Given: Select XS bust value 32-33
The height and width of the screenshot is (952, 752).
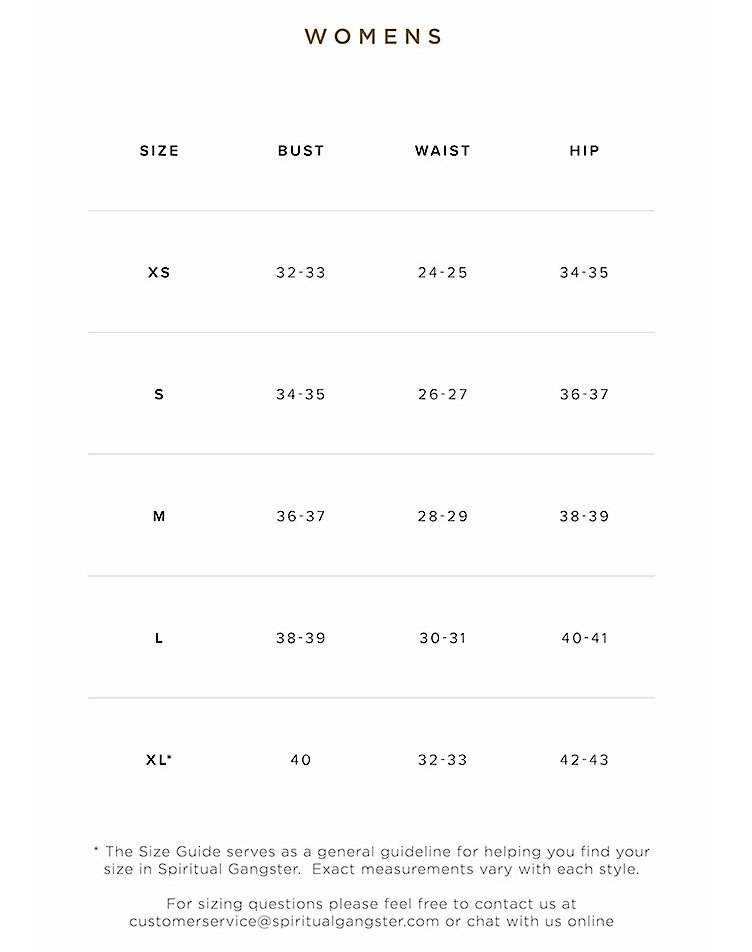Looking at the screenshot, I should (301, 273).
